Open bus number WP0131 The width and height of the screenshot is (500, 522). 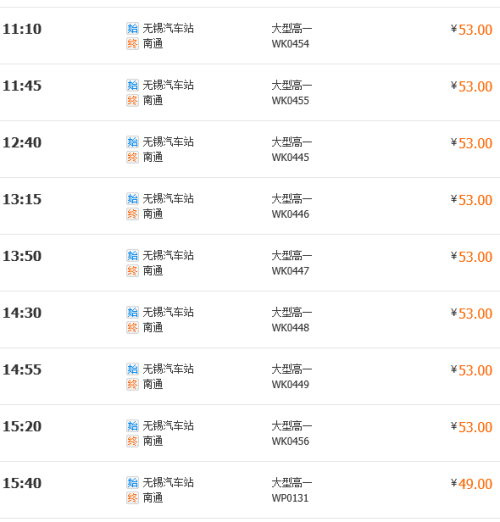[290, 498]
